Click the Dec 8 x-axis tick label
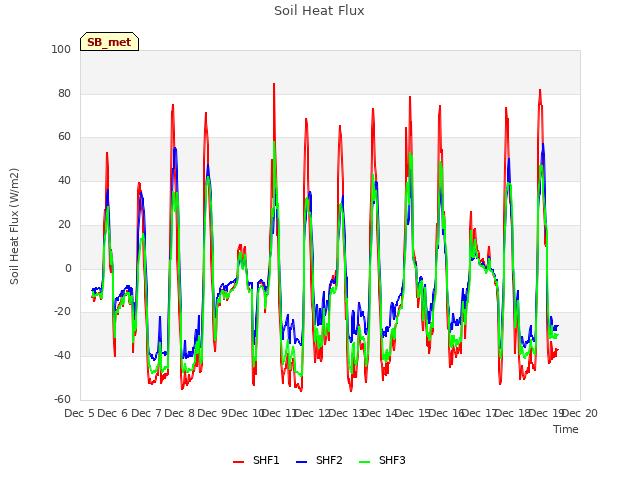Image resolution: width=640 pixels, height=480 pixels. (180, 413)
